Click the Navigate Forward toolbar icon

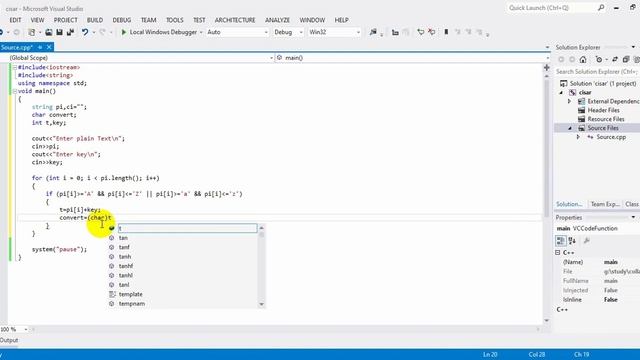16,32
